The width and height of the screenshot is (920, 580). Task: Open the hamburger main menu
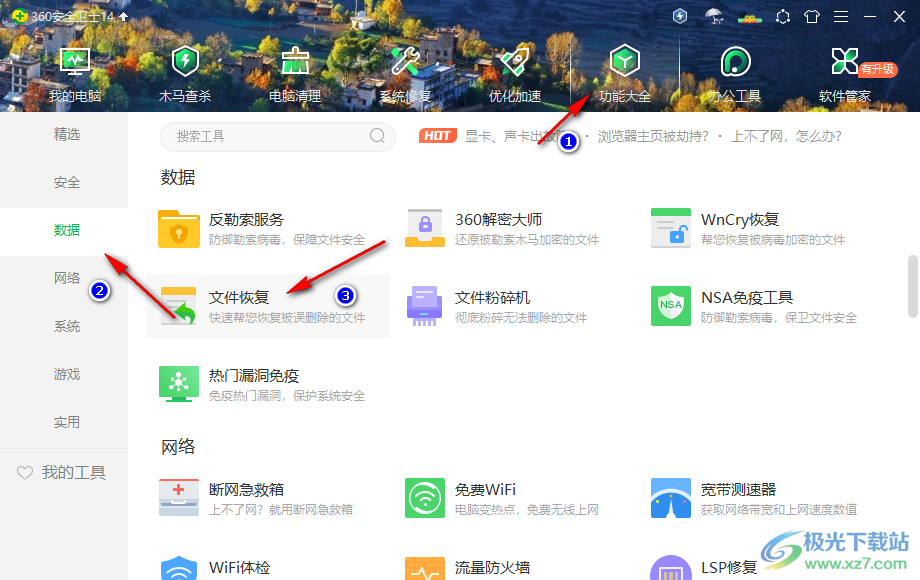(841, 16)
